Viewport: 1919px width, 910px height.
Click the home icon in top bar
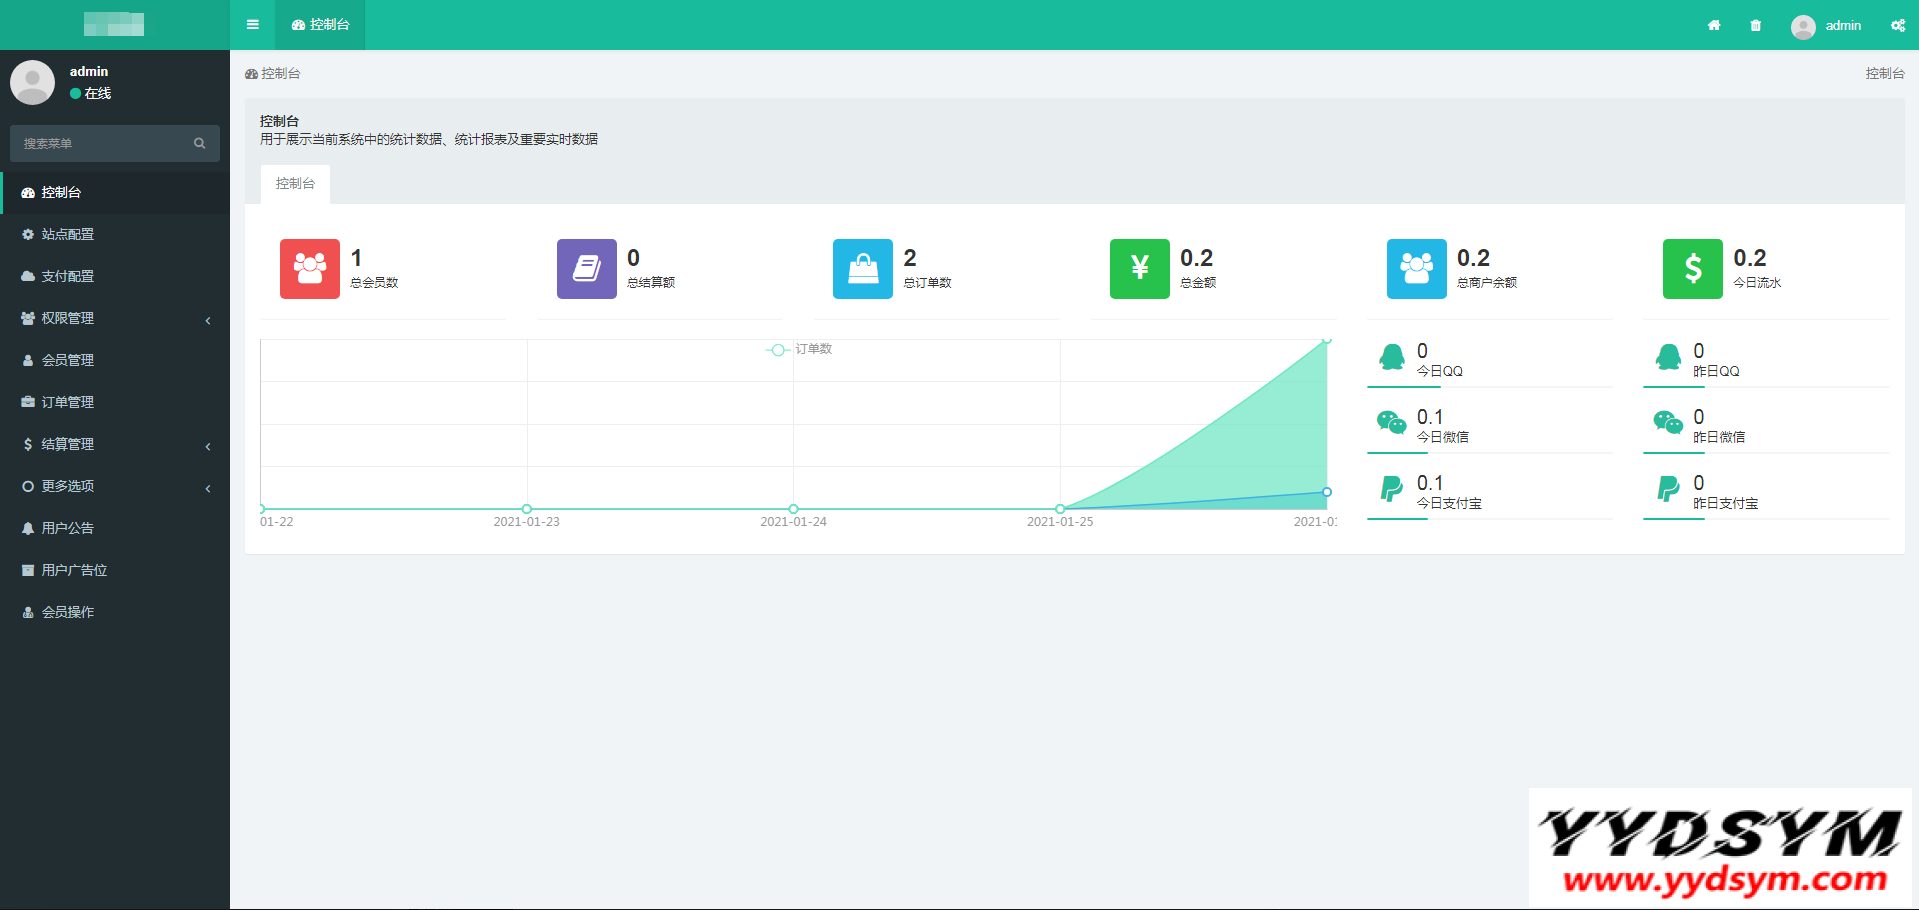click(x=1714, y=25)
